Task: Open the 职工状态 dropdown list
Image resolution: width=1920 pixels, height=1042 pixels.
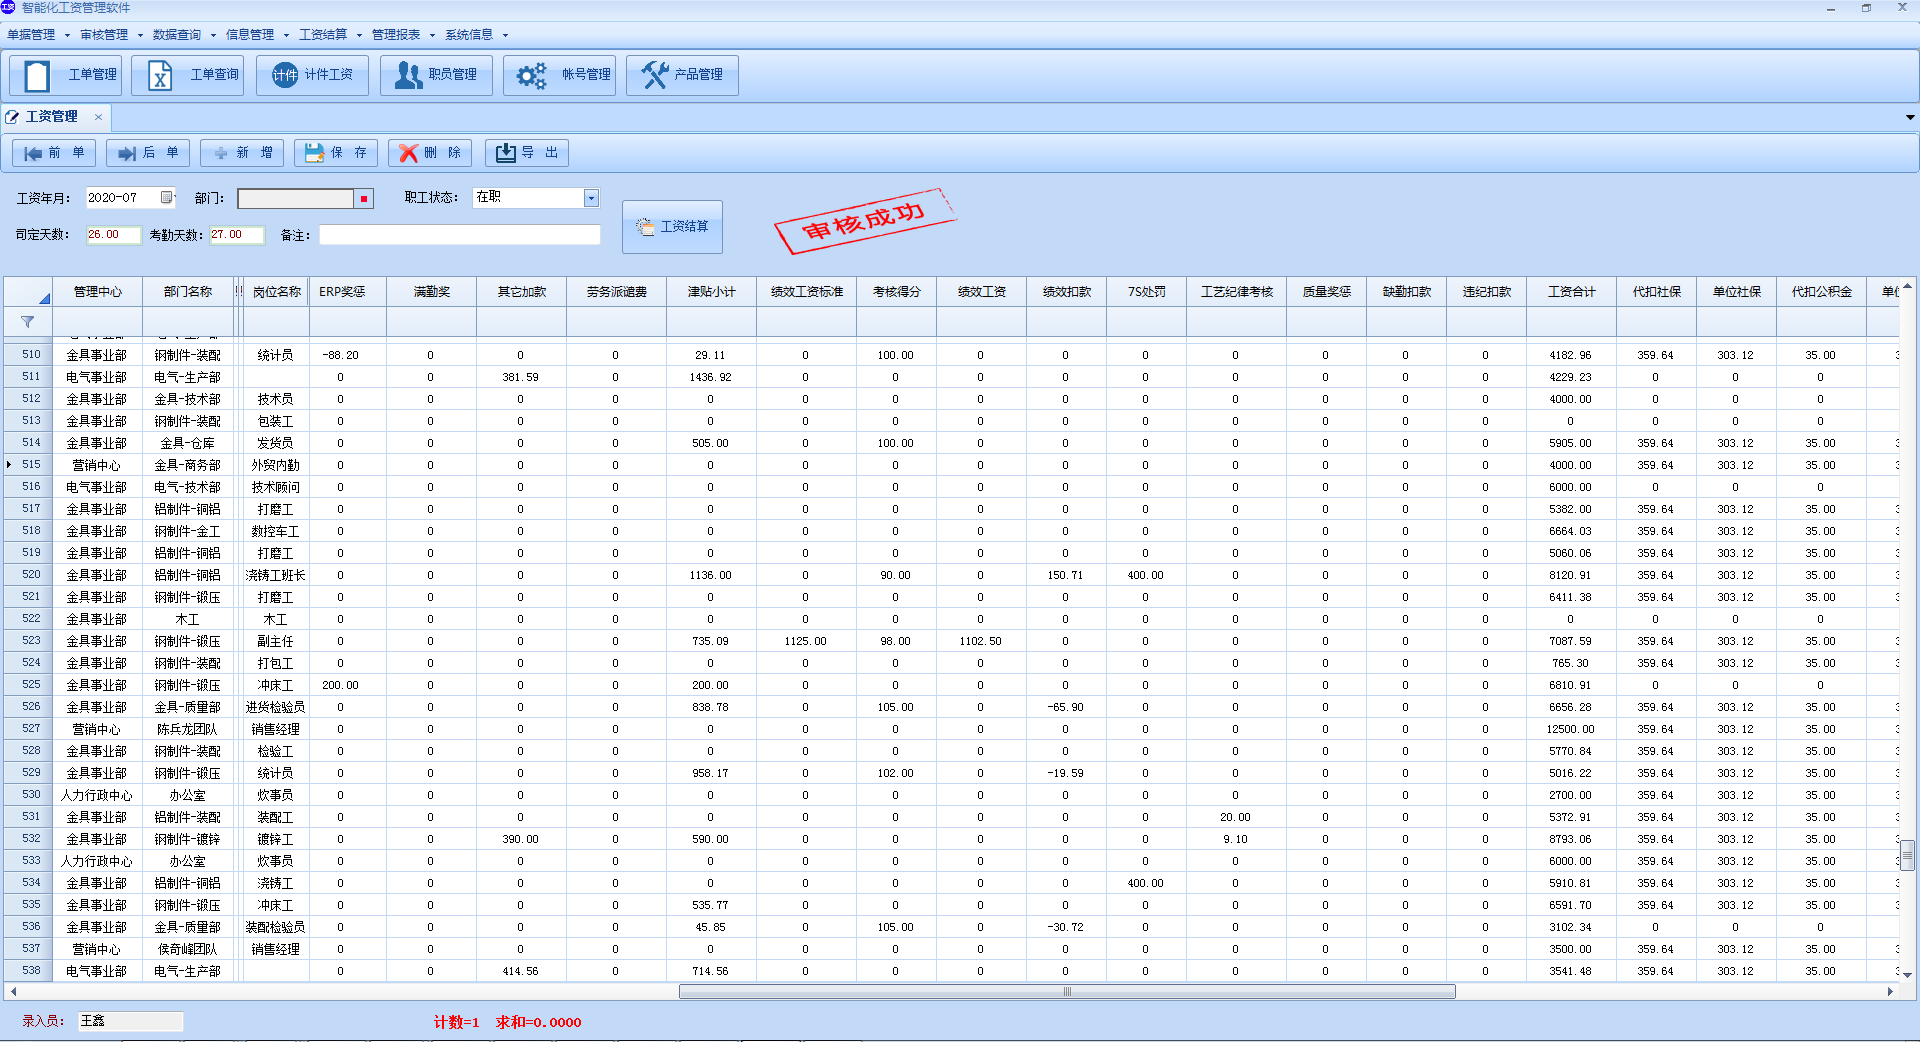Action: 591,198
